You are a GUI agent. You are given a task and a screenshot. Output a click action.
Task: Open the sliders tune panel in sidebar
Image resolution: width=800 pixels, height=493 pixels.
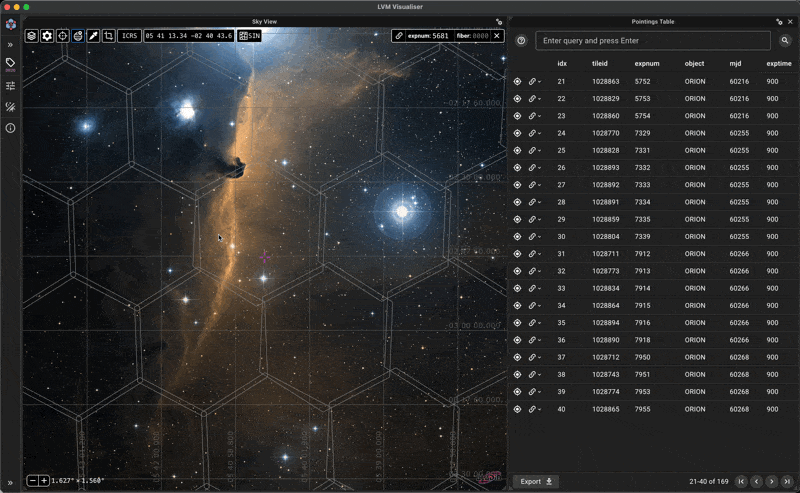(x=10, y=86)
